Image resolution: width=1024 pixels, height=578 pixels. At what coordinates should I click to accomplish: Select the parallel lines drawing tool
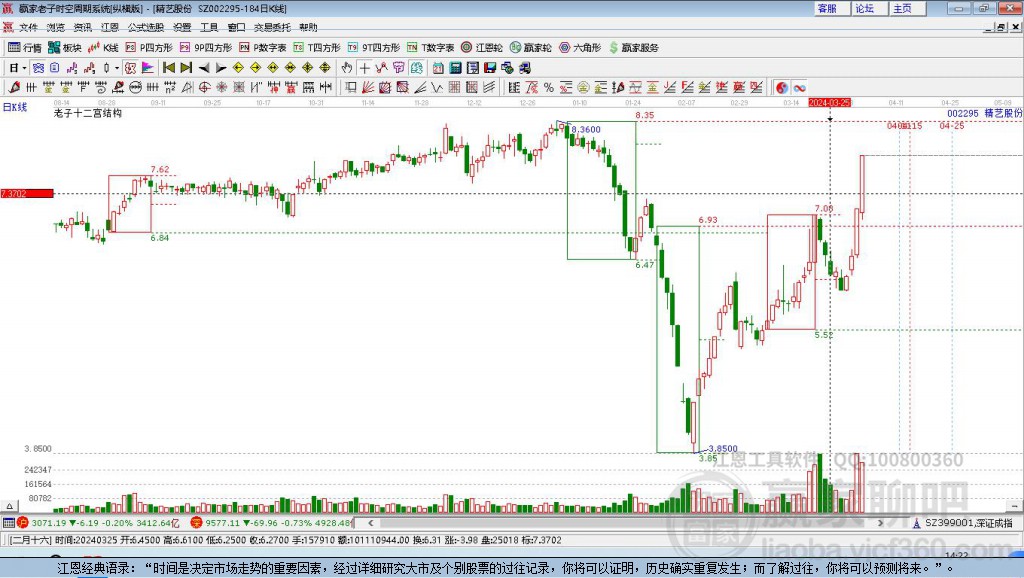[x=489, y=88]
